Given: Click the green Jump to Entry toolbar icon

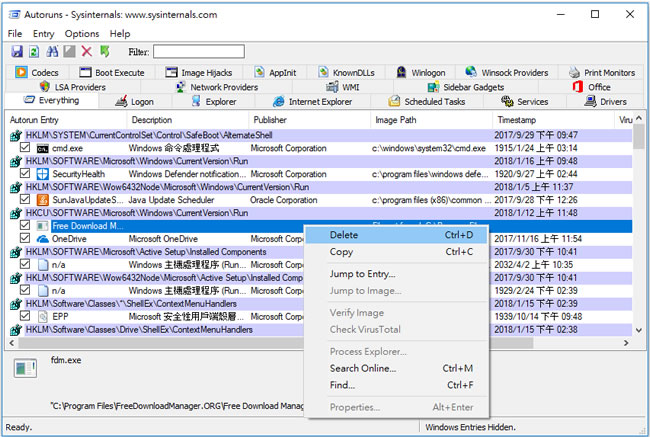Looking at the screenshot, I should point(104,51).
